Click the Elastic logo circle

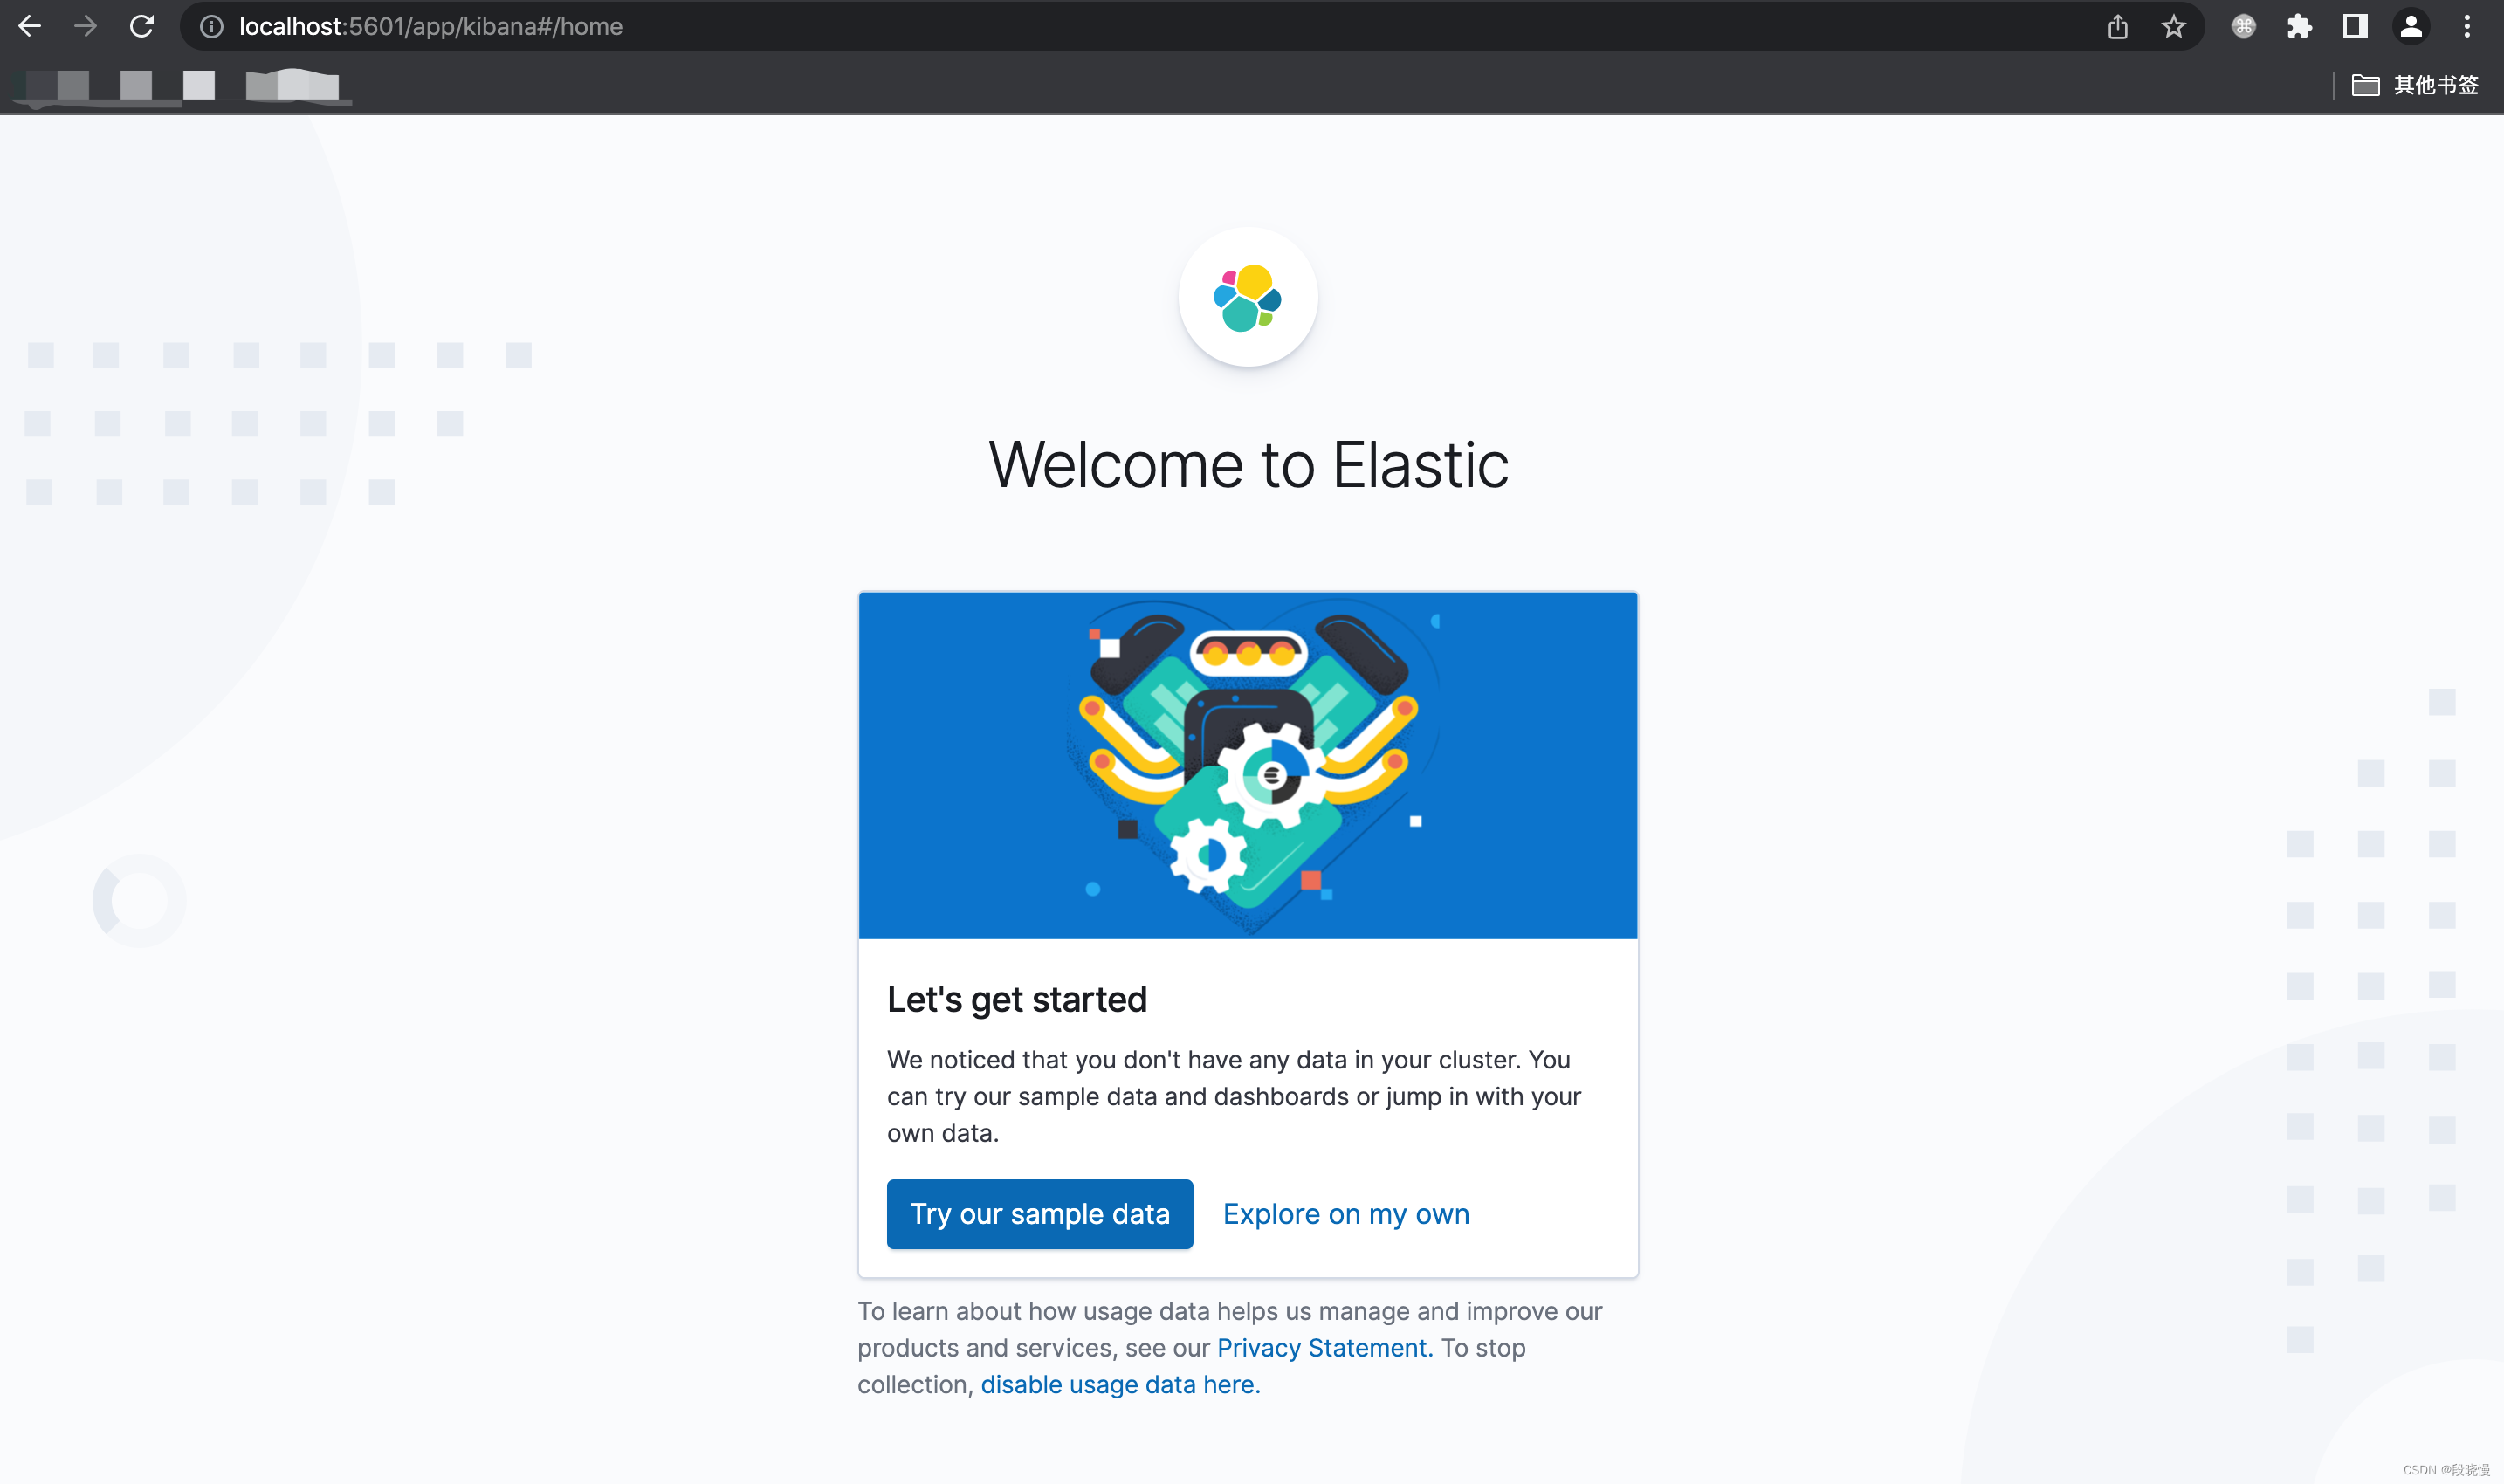1248,298
